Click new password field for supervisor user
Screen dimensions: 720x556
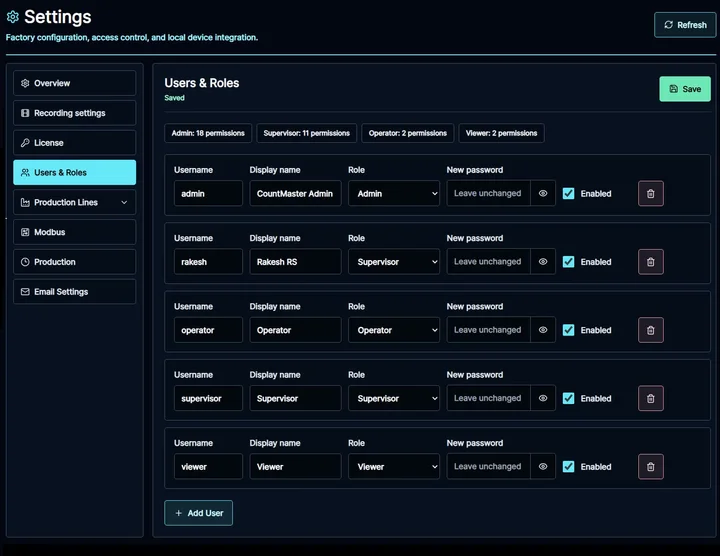(489, 399)
